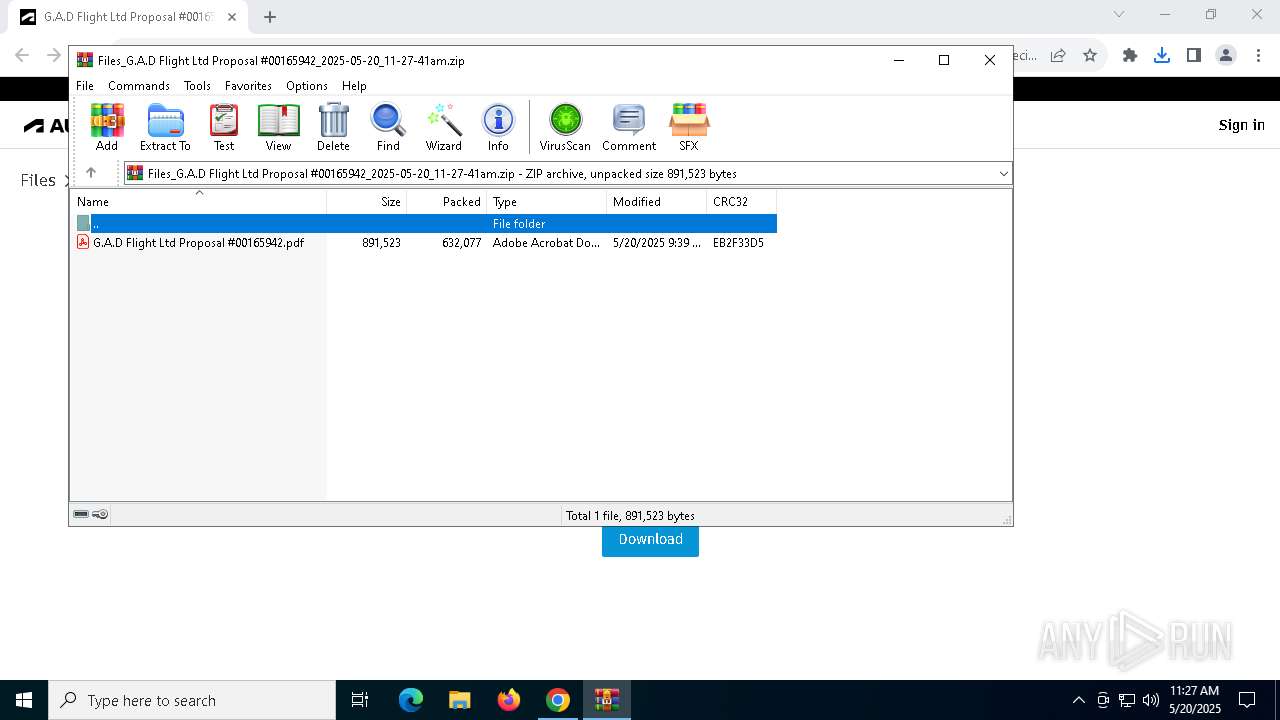Sort by Modified column header

pos(657,202)
